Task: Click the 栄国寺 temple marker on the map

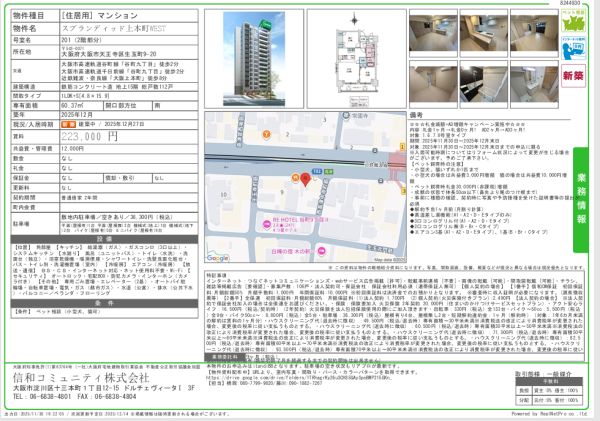Action: pos(346,115)
